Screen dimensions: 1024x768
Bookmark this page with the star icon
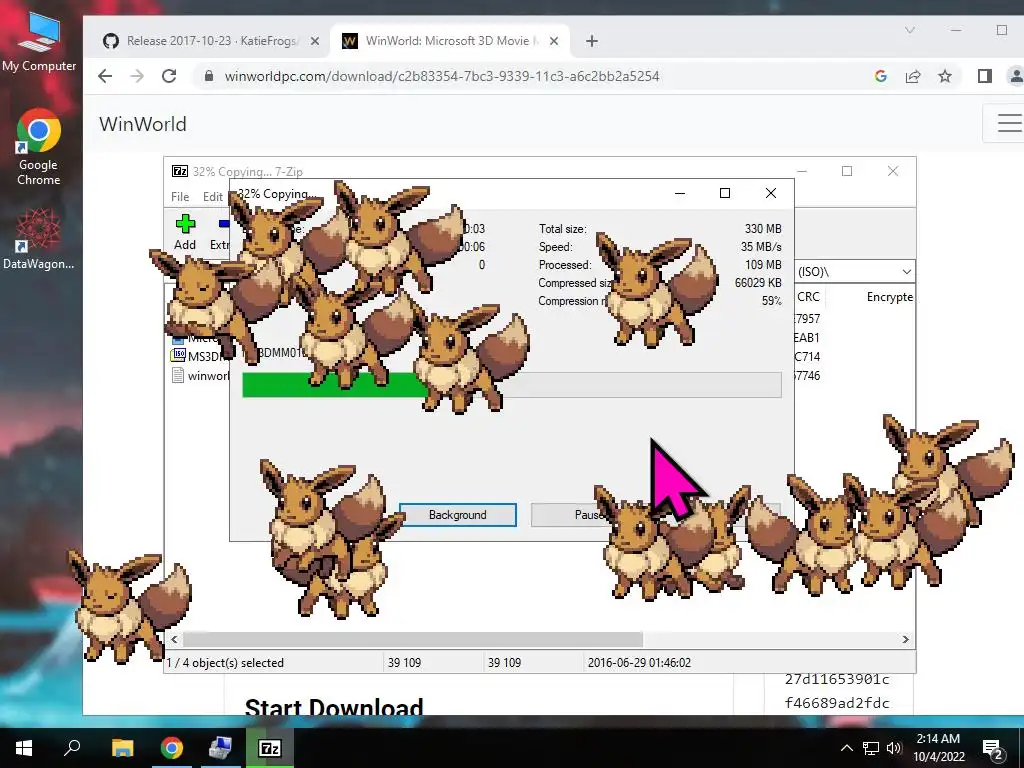point(945,76)
